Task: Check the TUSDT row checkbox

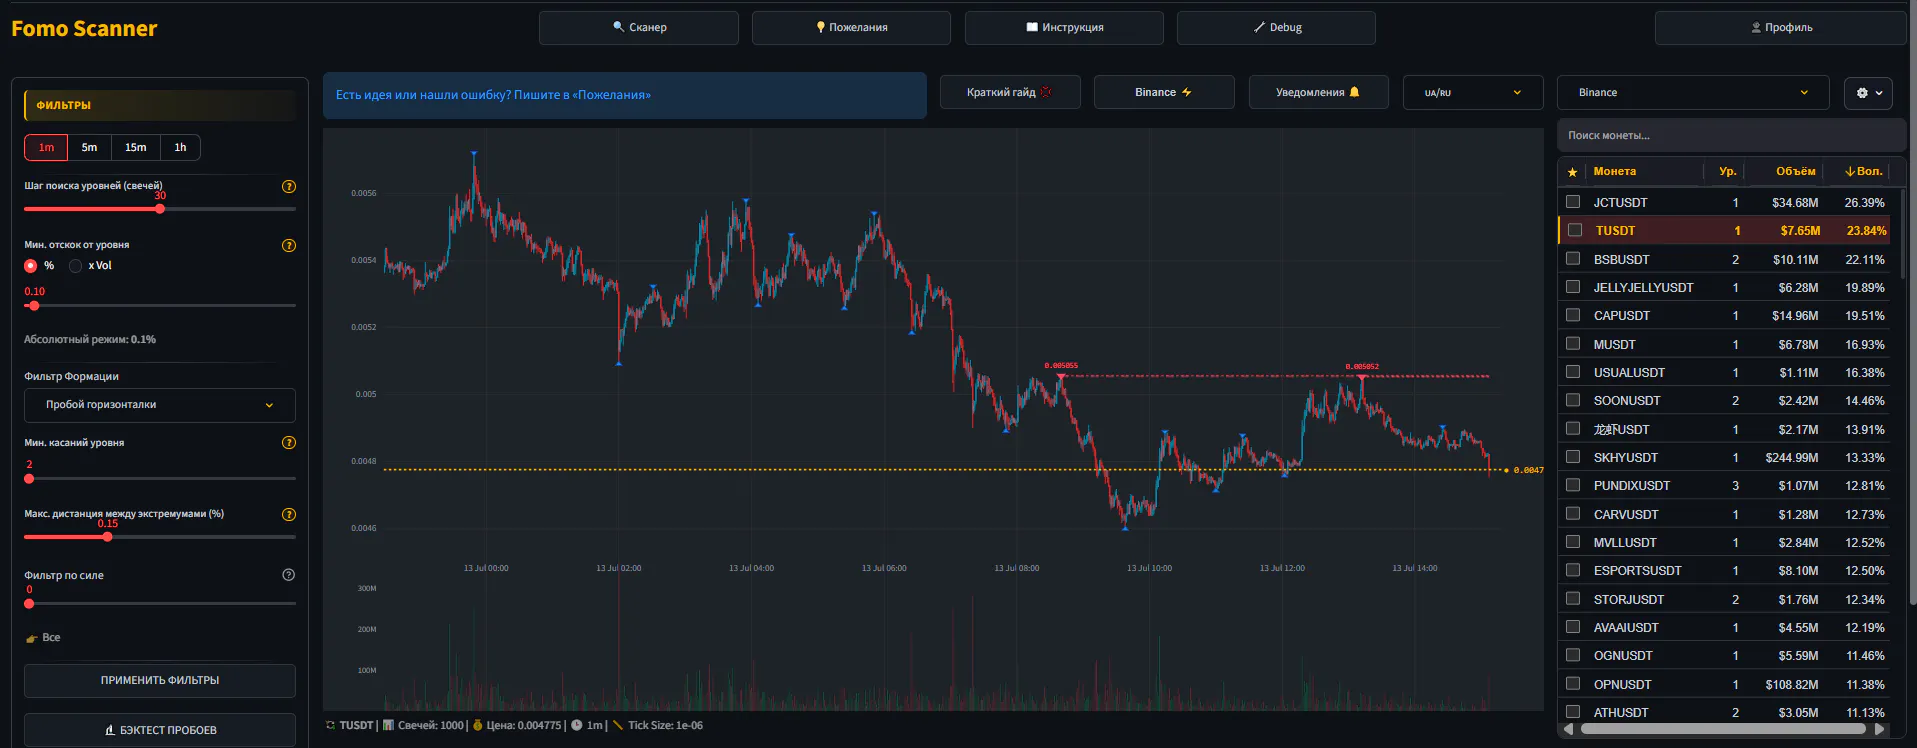Action: pos(1575,230)
